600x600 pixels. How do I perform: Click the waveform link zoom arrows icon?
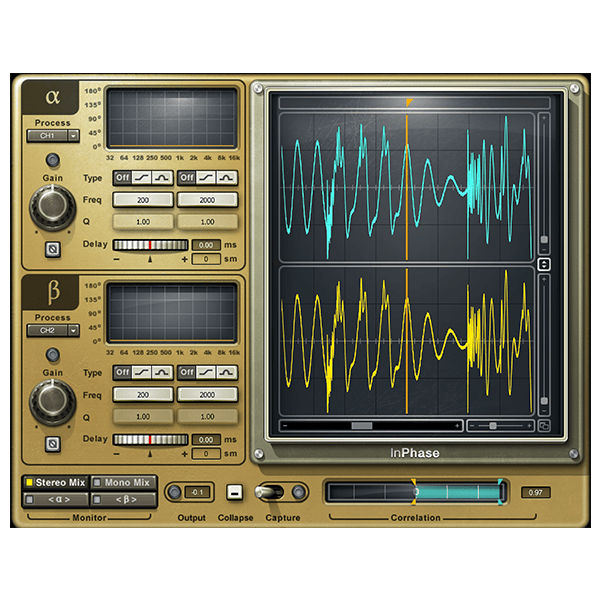544,264
